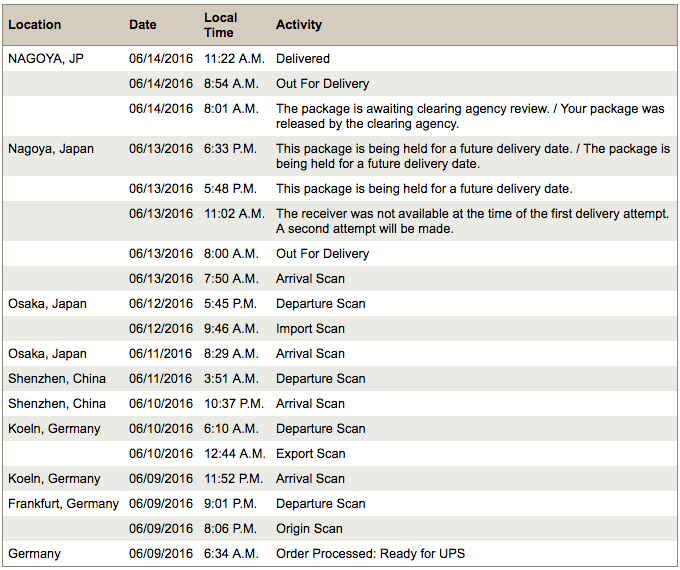Select the Delivered activity entry
Viewport: 680px width, 570px height.
point(303,59)
